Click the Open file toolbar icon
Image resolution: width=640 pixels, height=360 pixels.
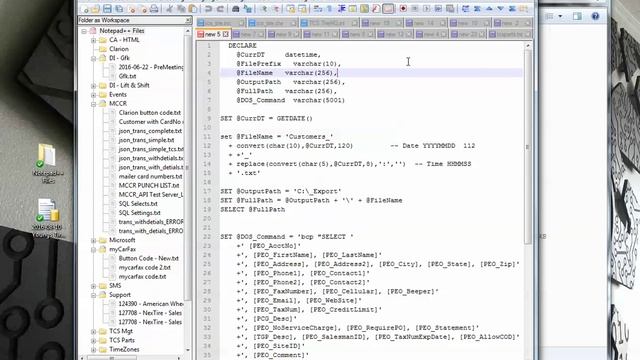[x=96, y=9]
